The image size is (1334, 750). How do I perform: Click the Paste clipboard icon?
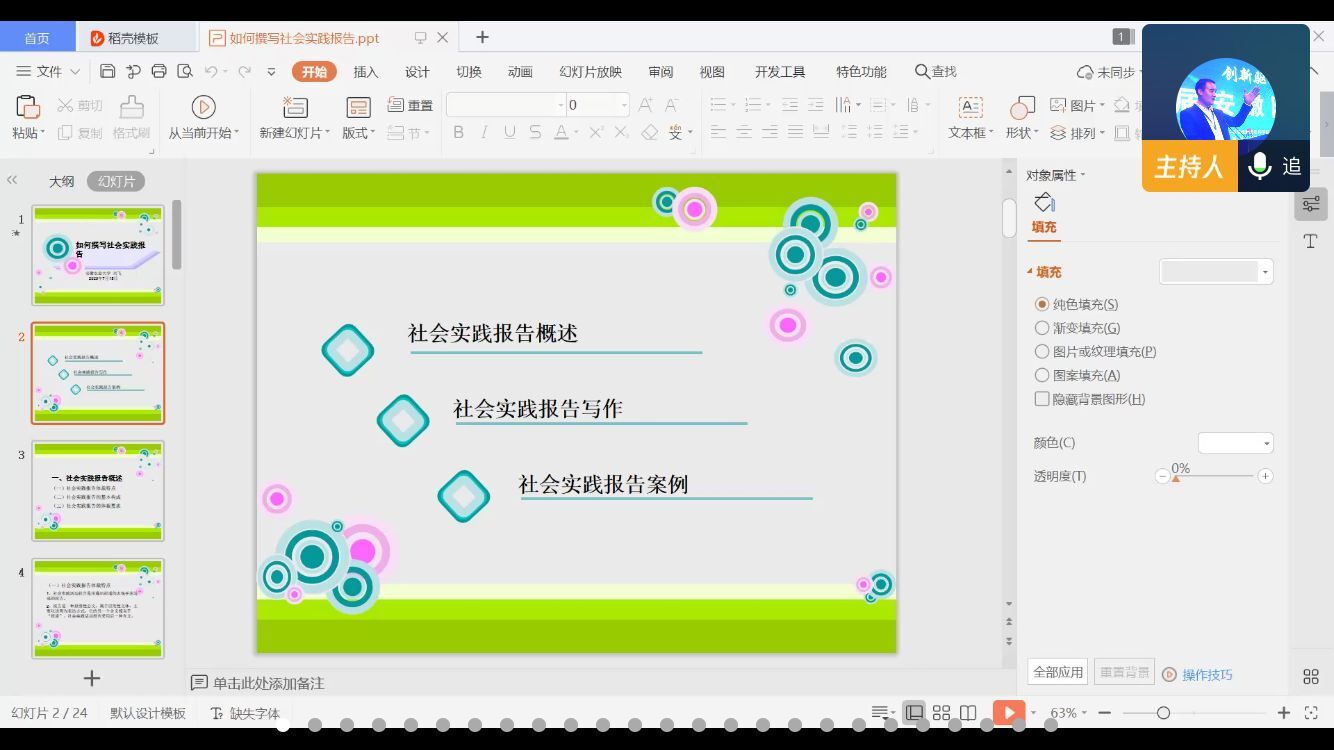[27, 107]
